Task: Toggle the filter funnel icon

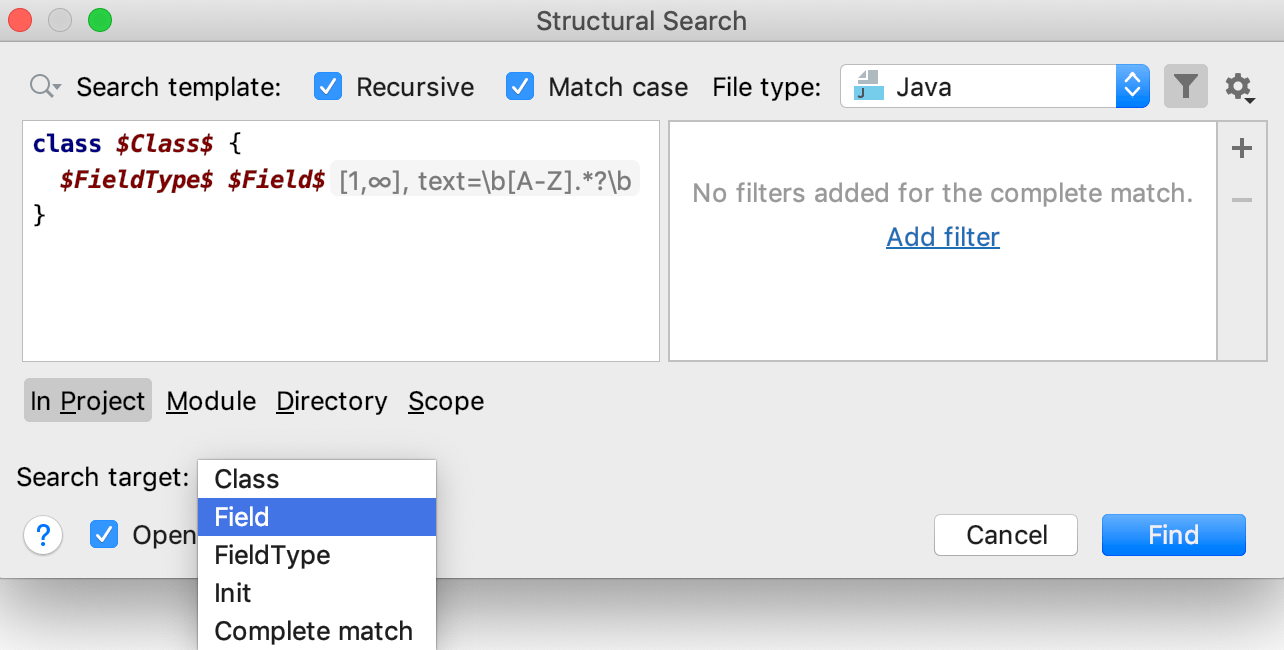Action: pyautogui.click(x=1186, y=87)
